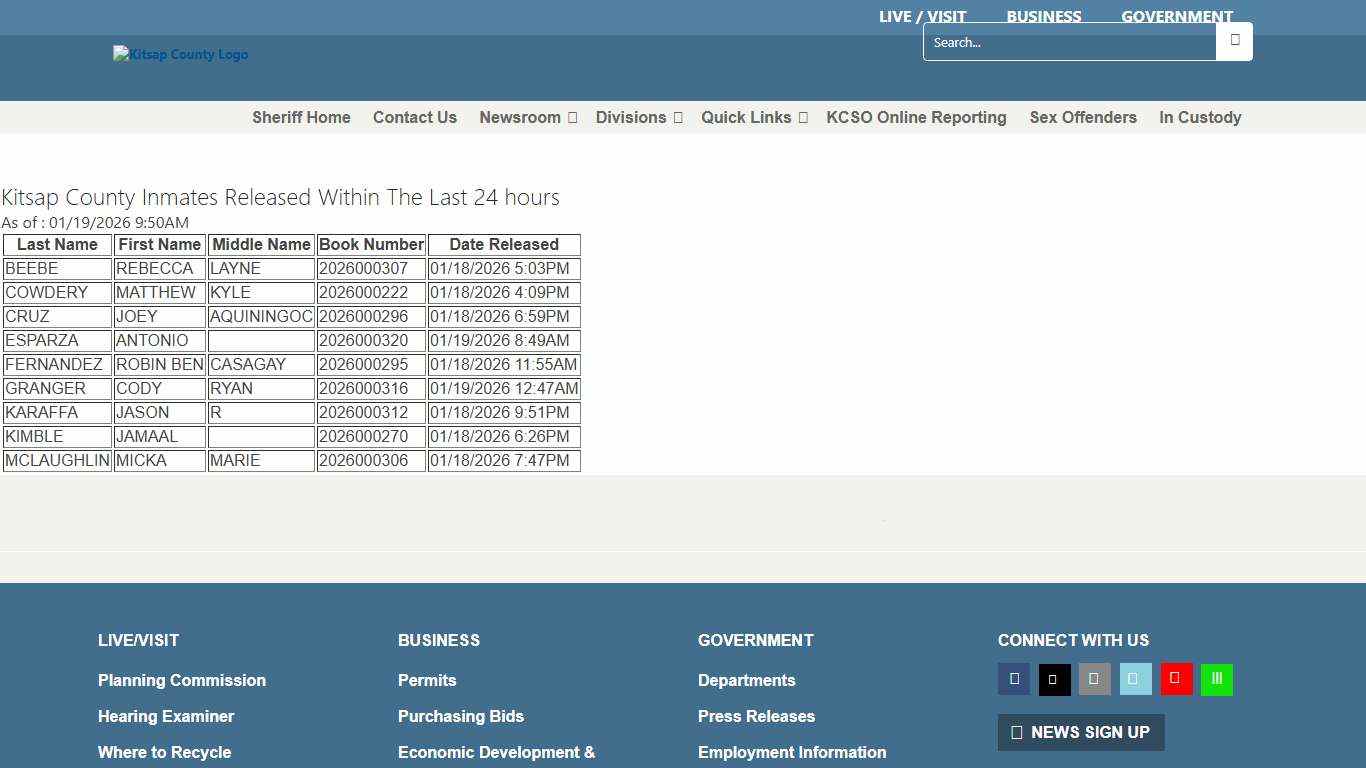Click the Kitsap County logo
This screenshot has height=768, width=1366.
point(181,55)
